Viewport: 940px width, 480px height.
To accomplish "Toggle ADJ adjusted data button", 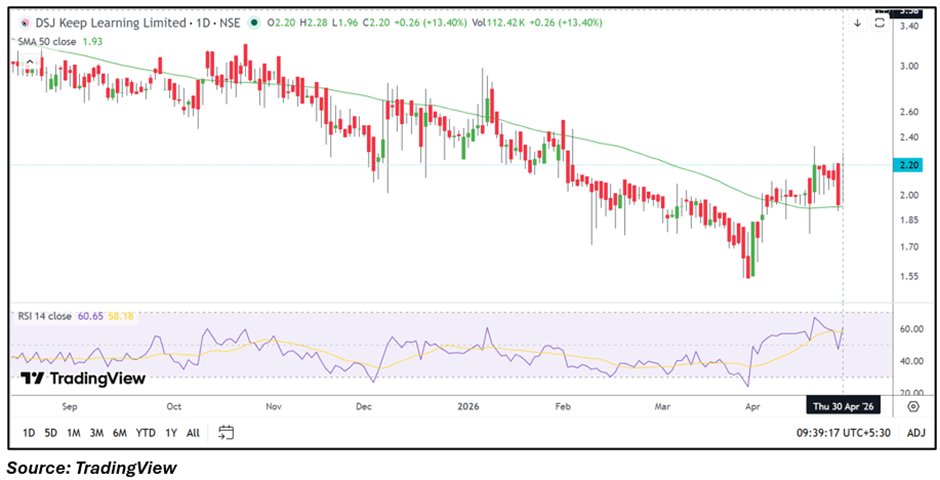I will click(915, 433).
